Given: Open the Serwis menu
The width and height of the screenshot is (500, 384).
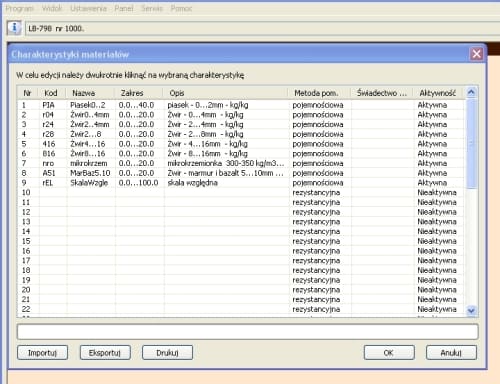Looking at the screenshot, I should (152, 8).
